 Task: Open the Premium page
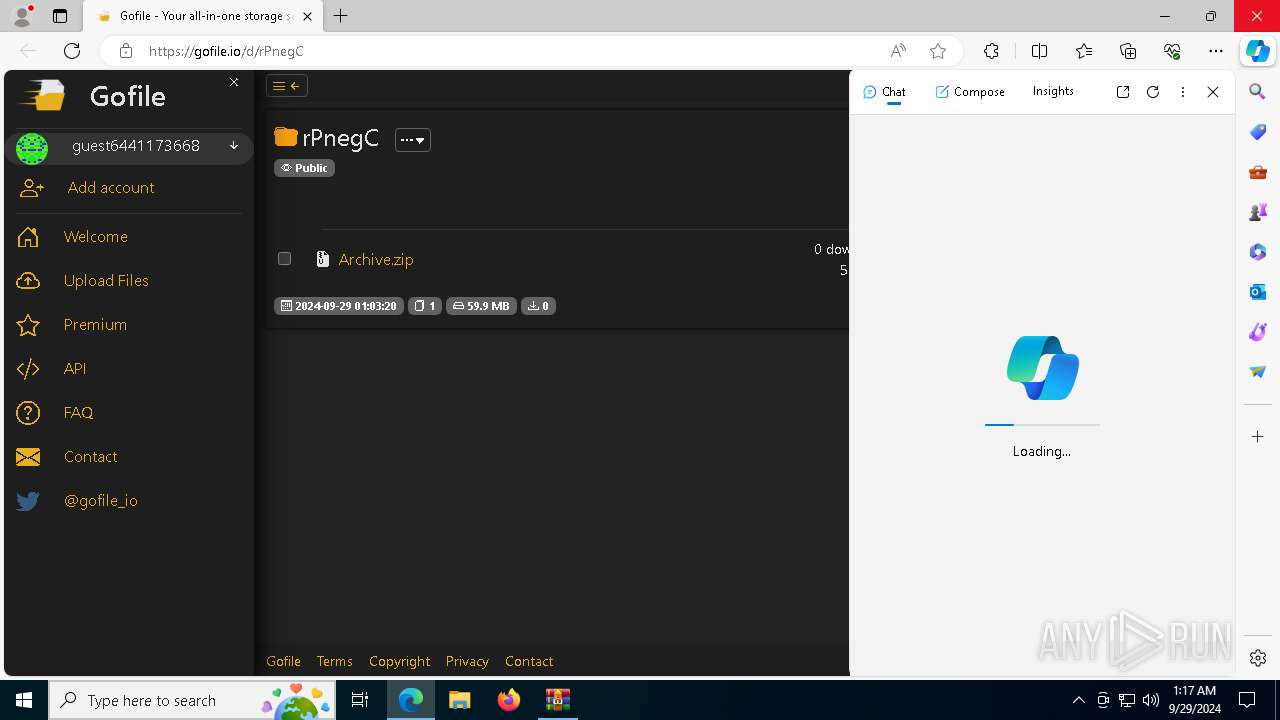pyautogui.click(x=95, y=324)
